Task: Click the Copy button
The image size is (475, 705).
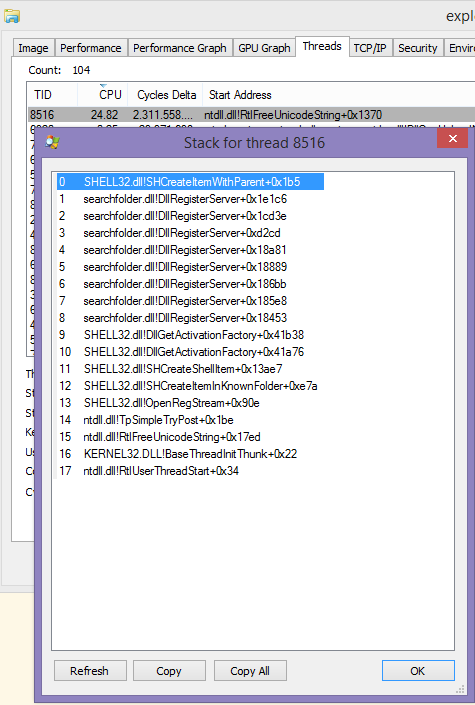Action: (x=169, y=671)
